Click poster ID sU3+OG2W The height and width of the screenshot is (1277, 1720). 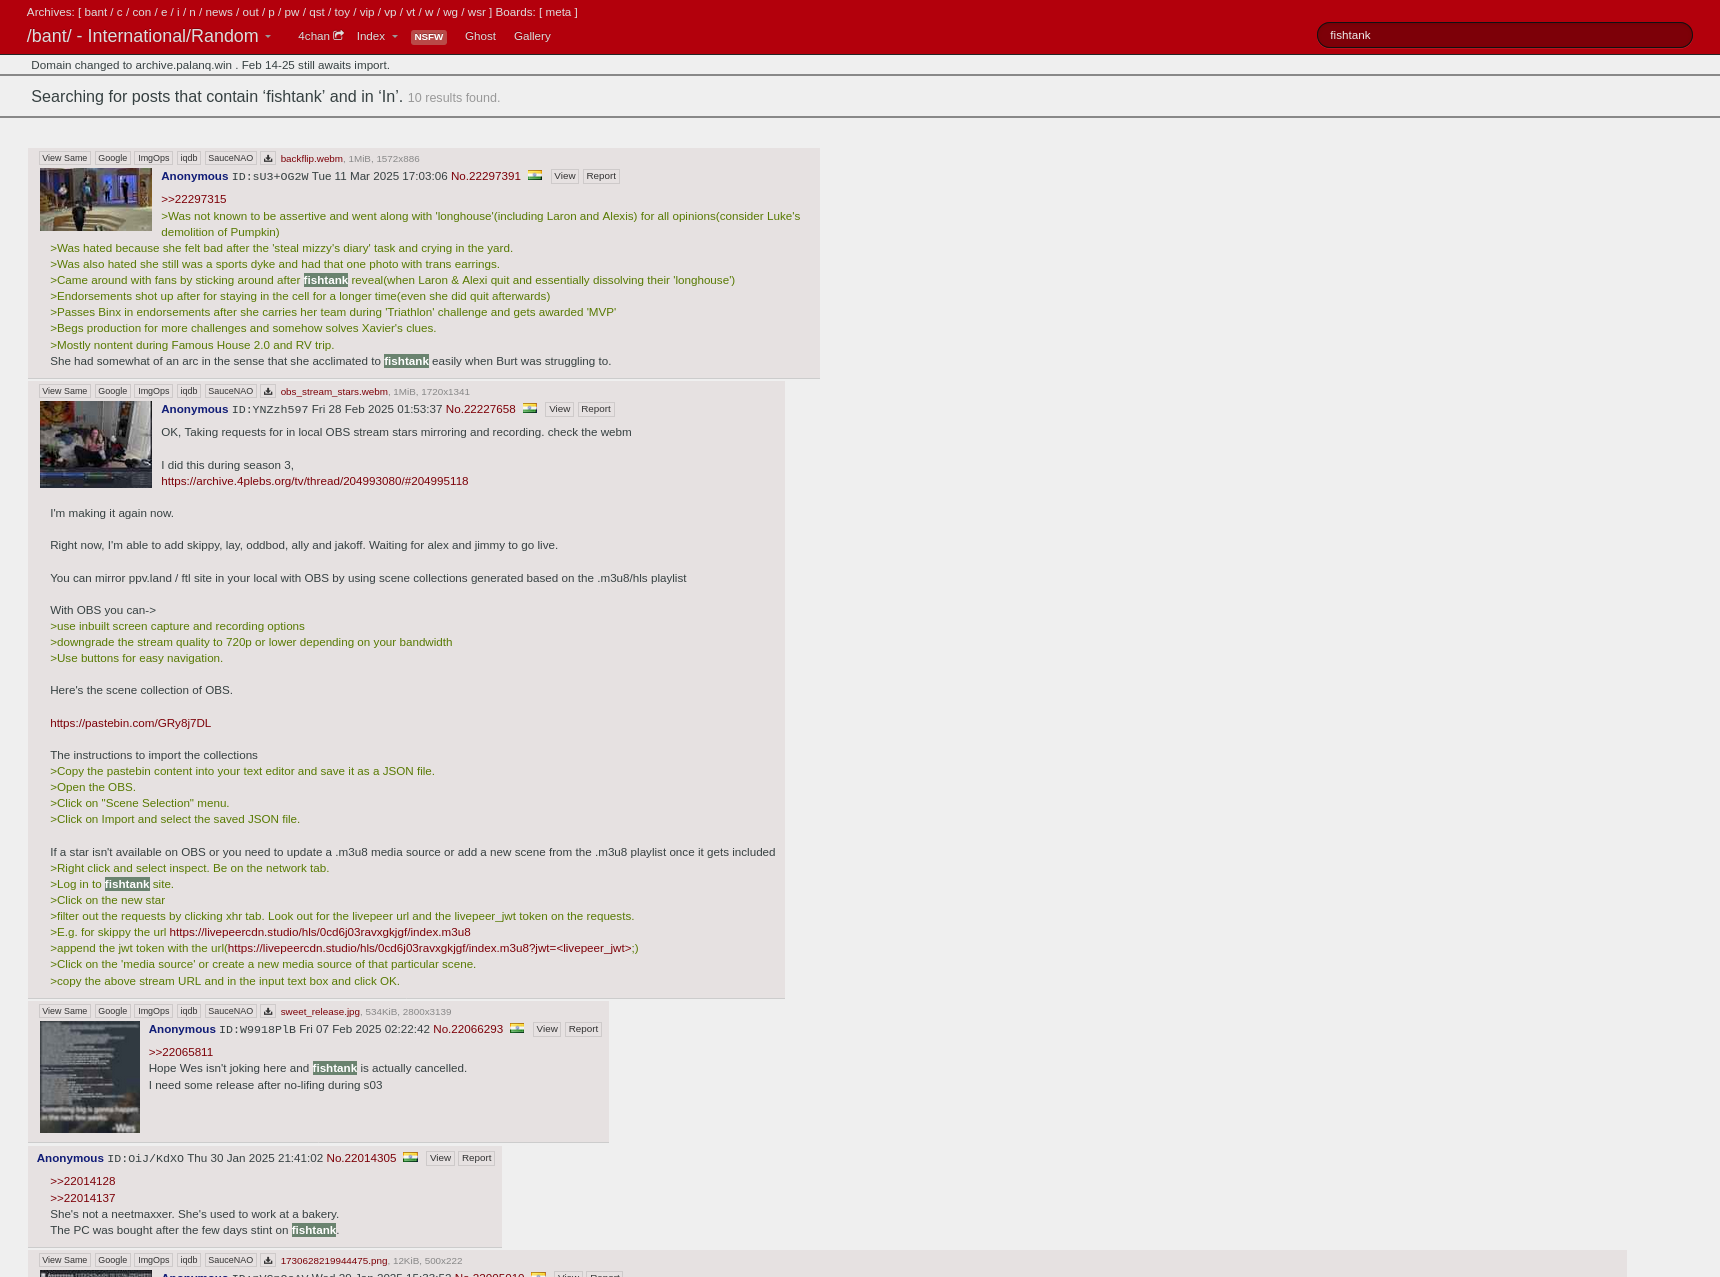click(270, 177)
